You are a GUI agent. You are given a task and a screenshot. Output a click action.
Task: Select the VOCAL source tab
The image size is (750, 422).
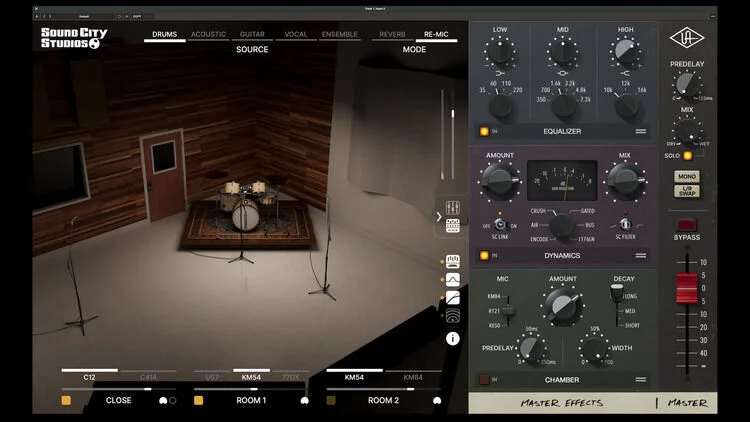click(x=296, y=35)
